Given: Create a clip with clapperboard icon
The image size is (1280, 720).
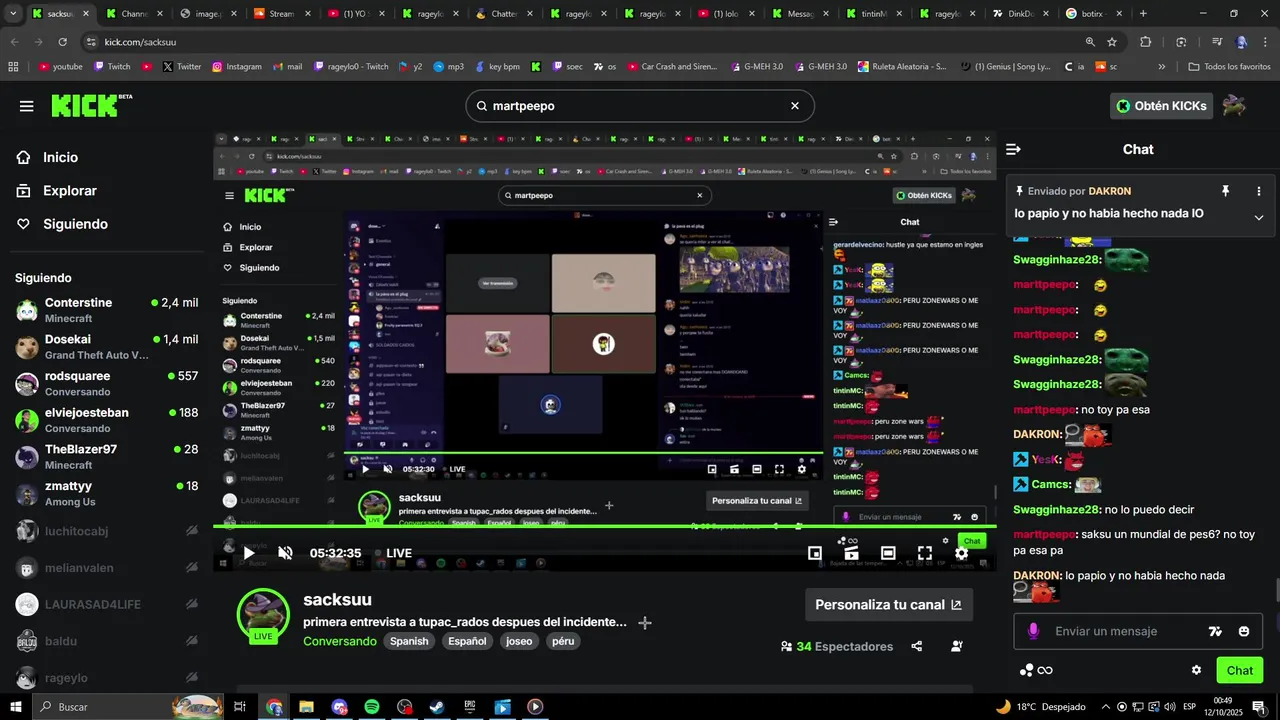Looking at the screenshot, I should click(x=851, y=553).
